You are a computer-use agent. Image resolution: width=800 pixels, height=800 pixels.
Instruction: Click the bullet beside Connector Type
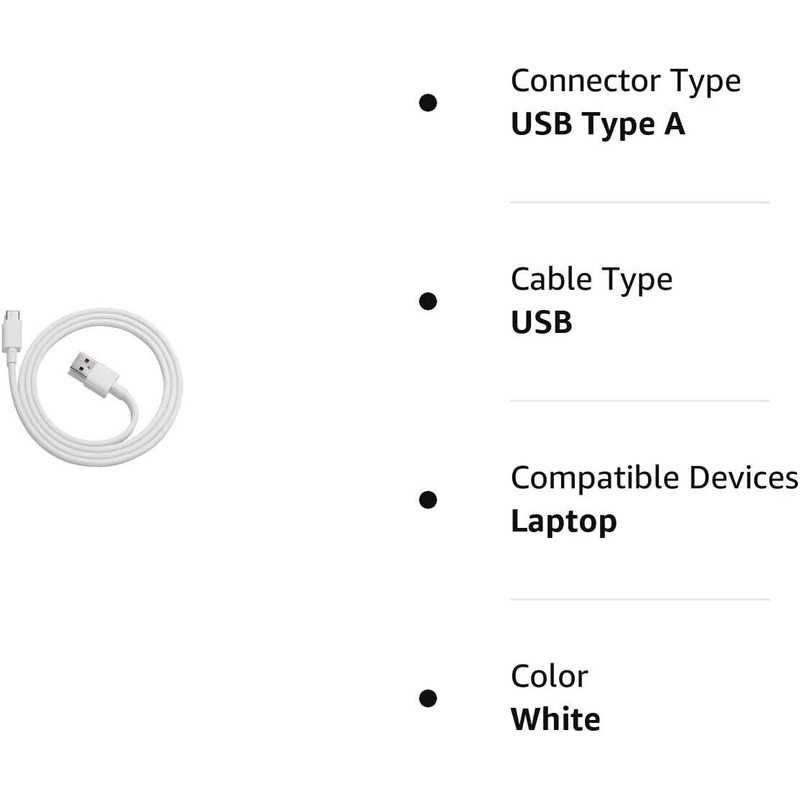pyautogui.click(x=428, y=102)
